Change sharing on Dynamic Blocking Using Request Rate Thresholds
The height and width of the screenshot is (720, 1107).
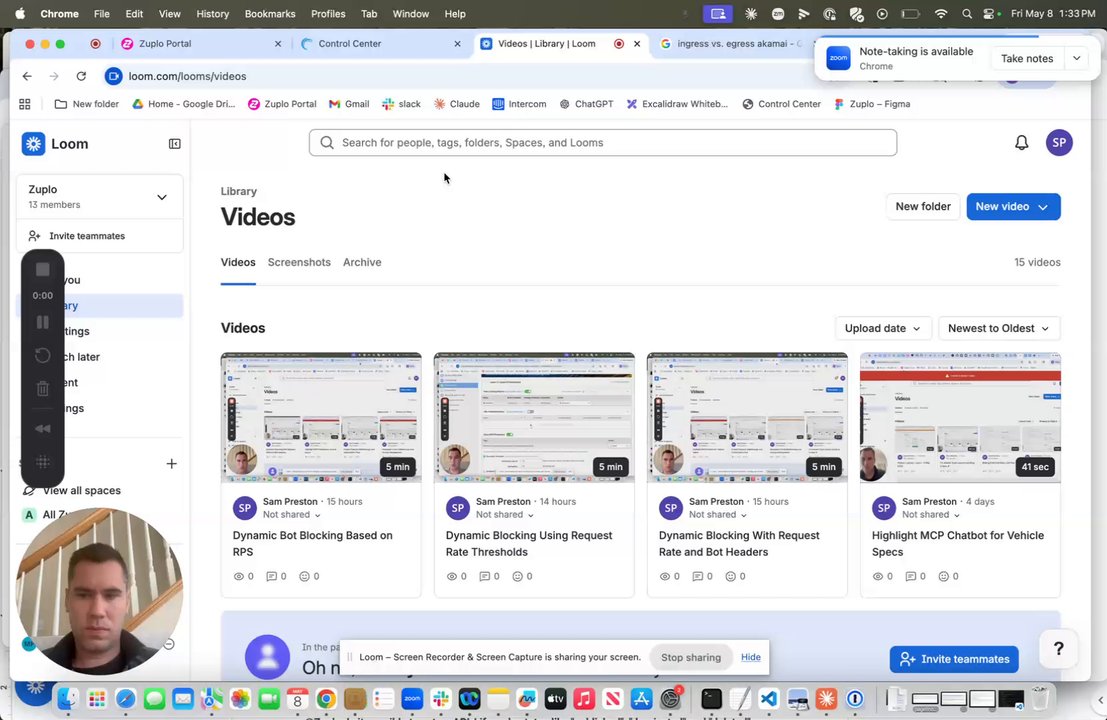point(505,515)
